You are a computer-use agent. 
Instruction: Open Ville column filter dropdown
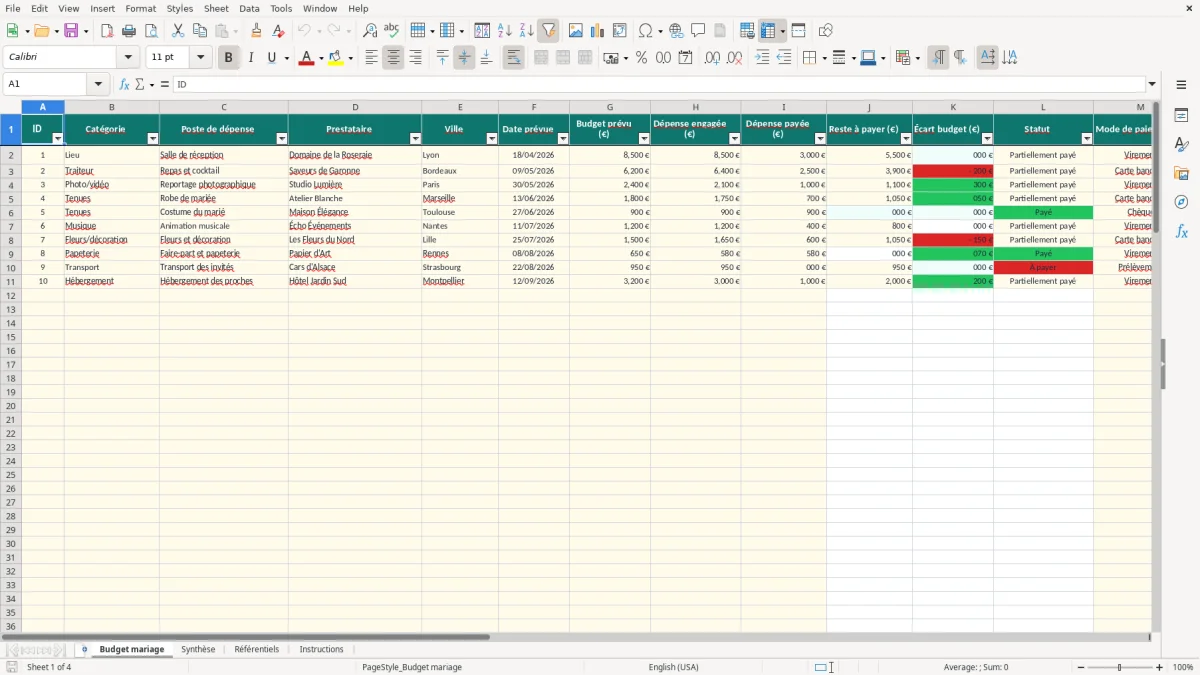492,138
